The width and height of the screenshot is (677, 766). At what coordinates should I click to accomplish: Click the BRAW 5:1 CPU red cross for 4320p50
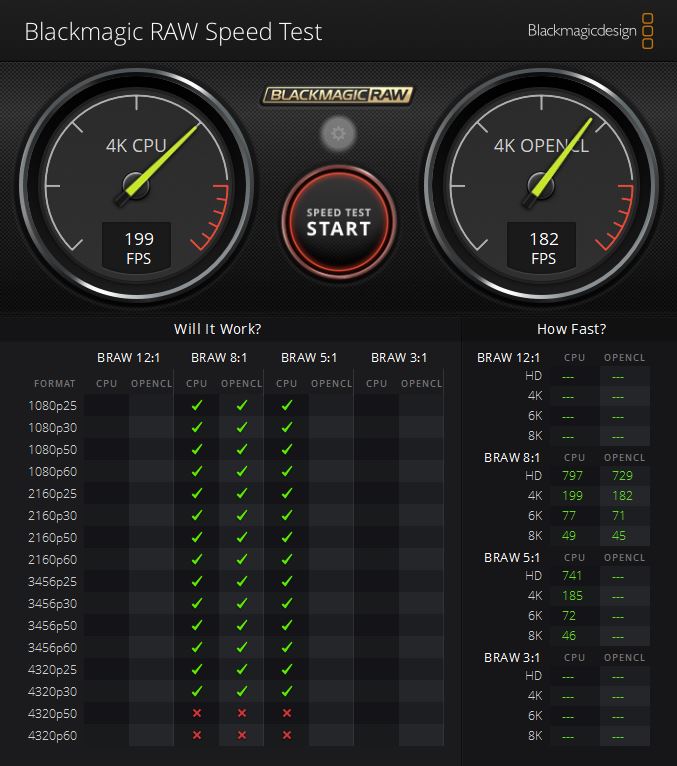(x=287, y=713)
